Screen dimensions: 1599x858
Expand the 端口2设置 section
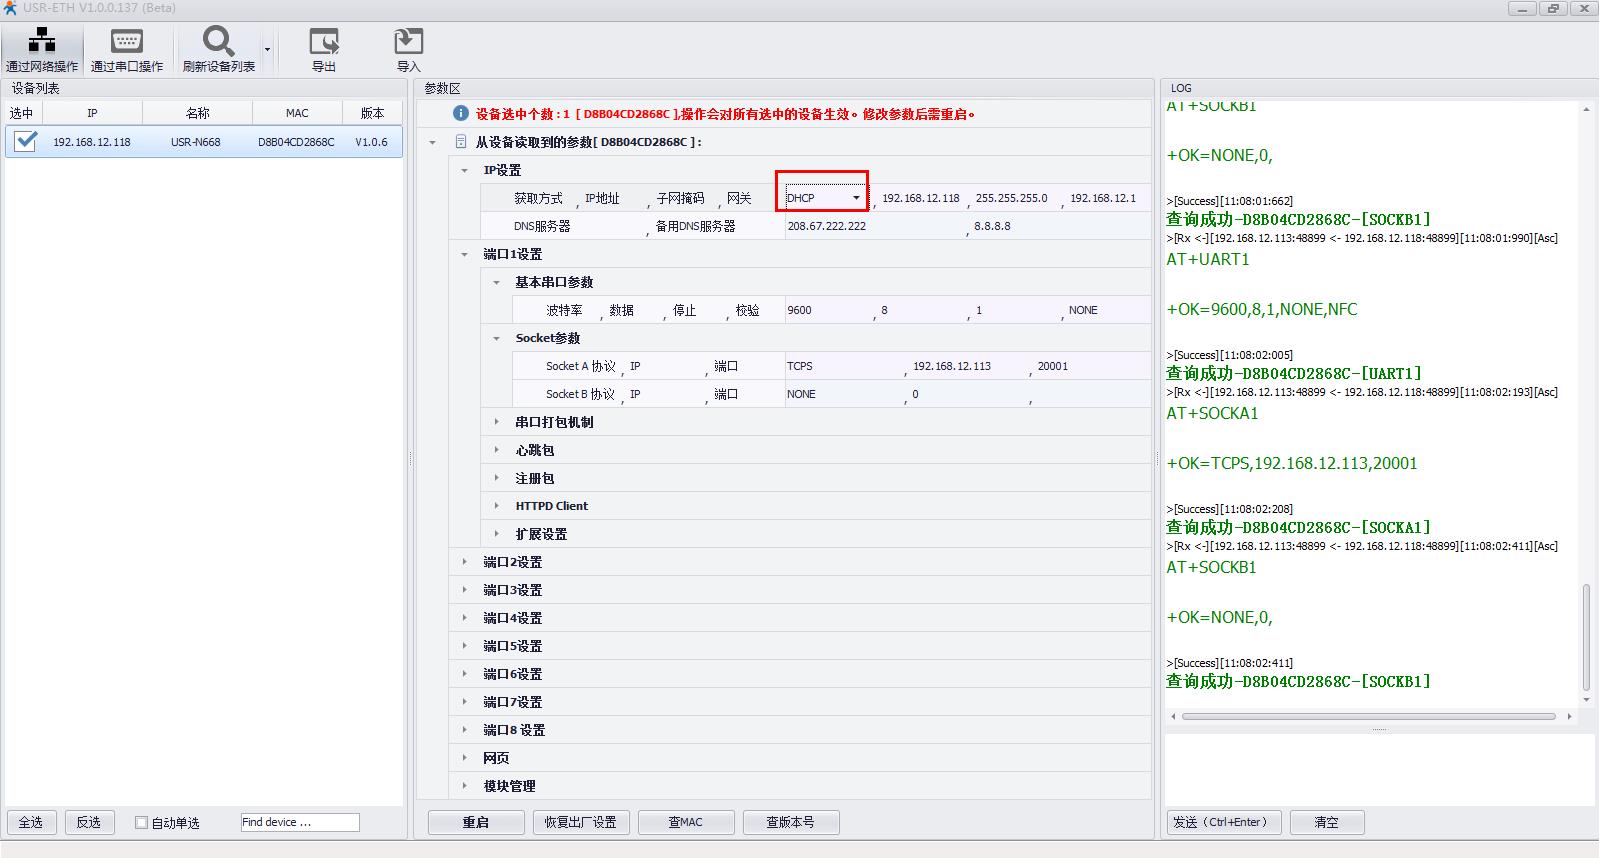coord(464,562)
